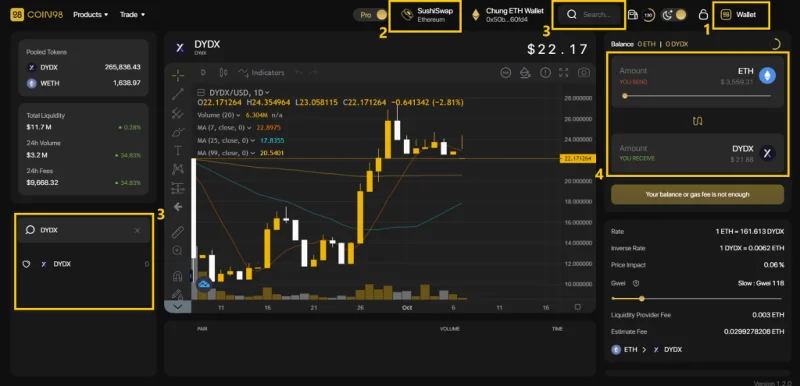Click the WETH pooled token row
This screenshot has height=386, width=800.
(84, 83)
